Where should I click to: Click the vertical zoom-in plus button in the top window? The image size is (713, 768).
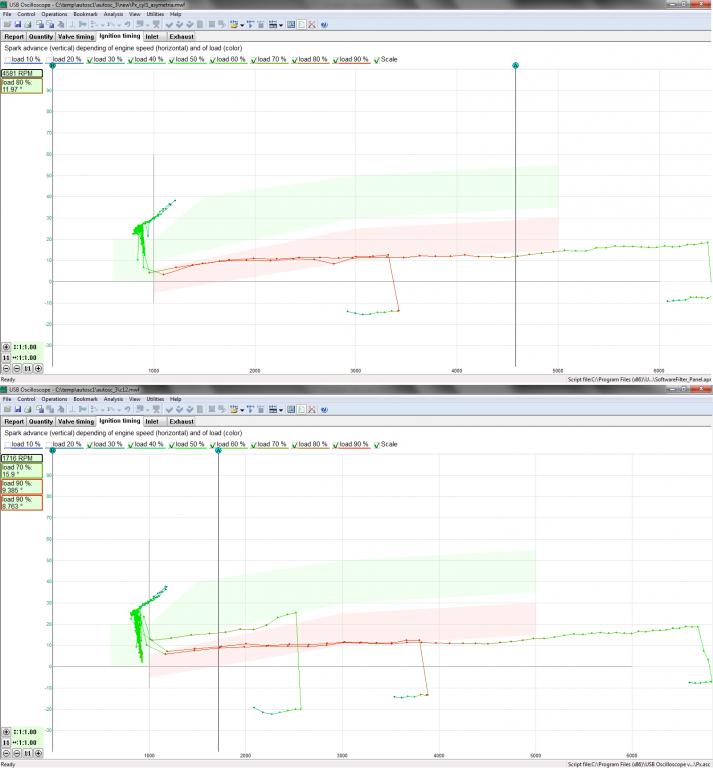(6, 347)
